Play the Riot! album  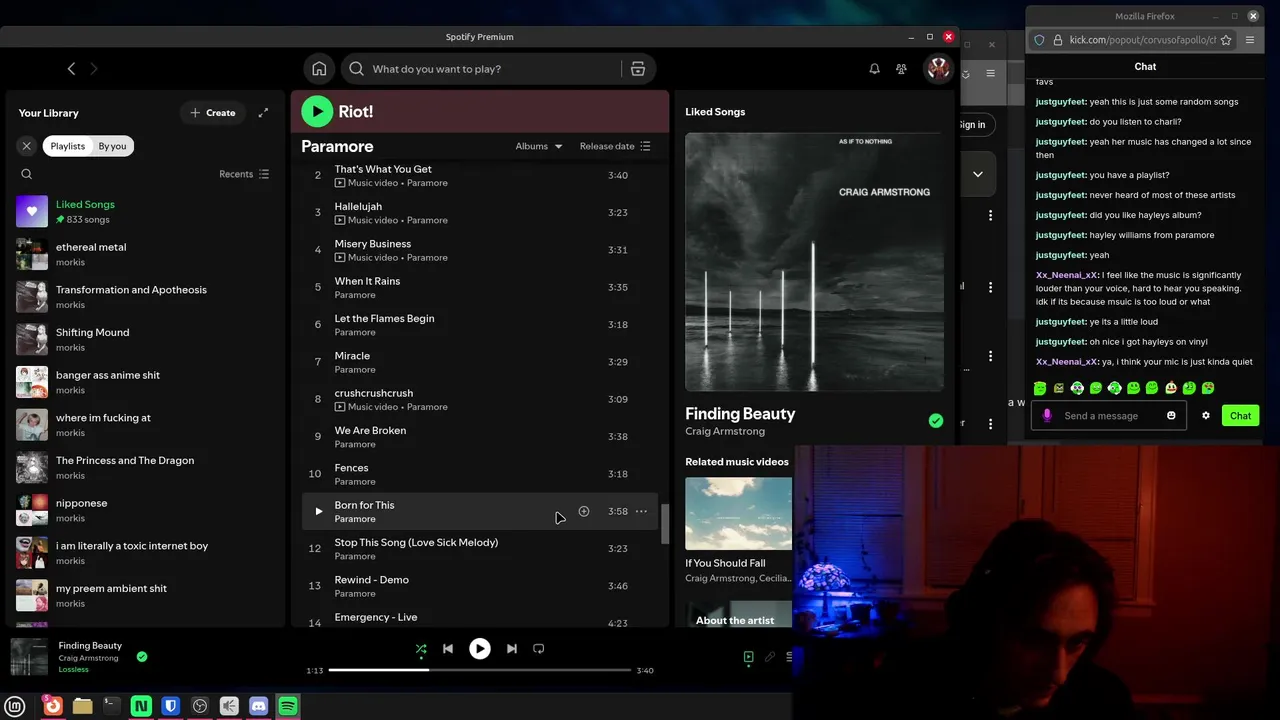[x=317, y=111]
